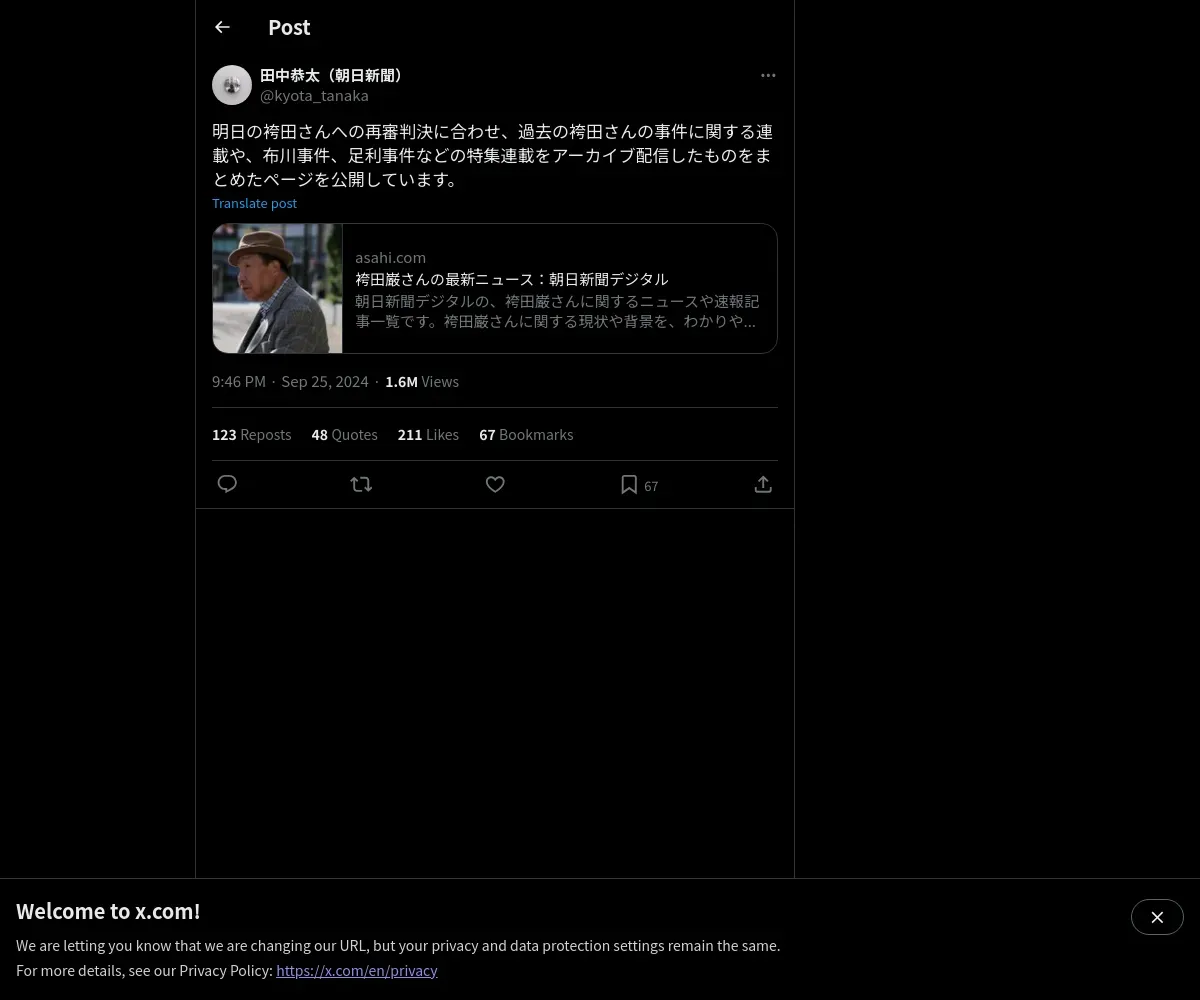
Task: Bookmark the post using the bookmark icon
Action: pyautogui.click(x=629, y=484)
